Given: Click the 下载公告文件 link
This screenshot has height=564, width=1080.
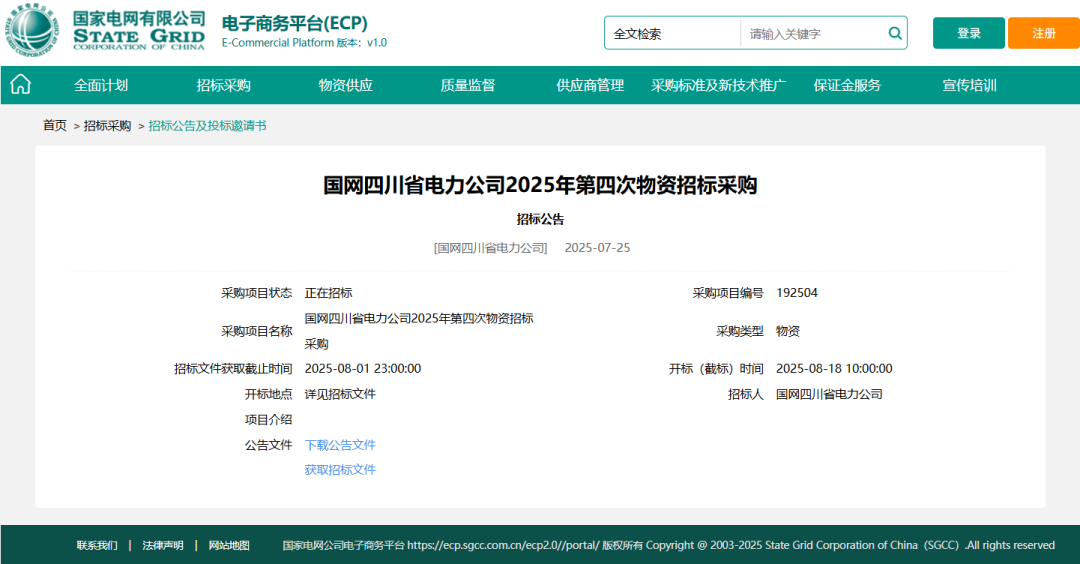Looking at the screenshot, I should [x=340, y=445].
